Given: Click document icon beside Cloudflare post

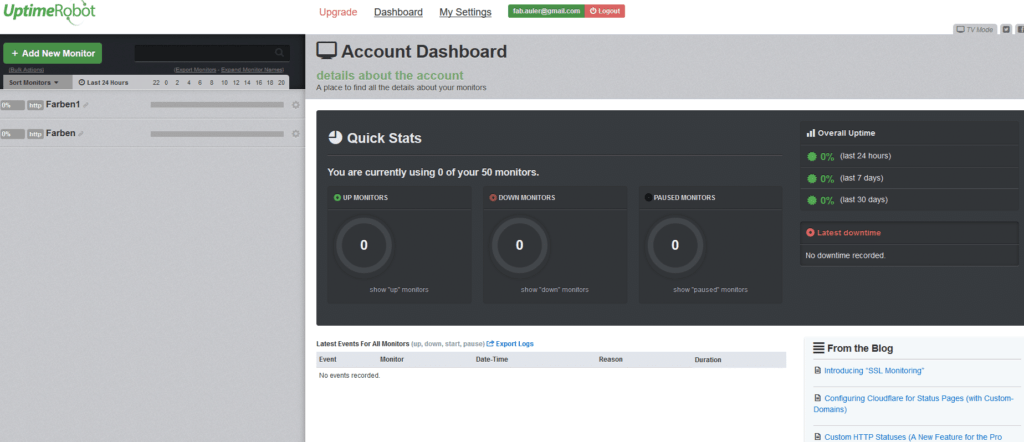Looking at the screenshot, I should click(x=818, y=398).
